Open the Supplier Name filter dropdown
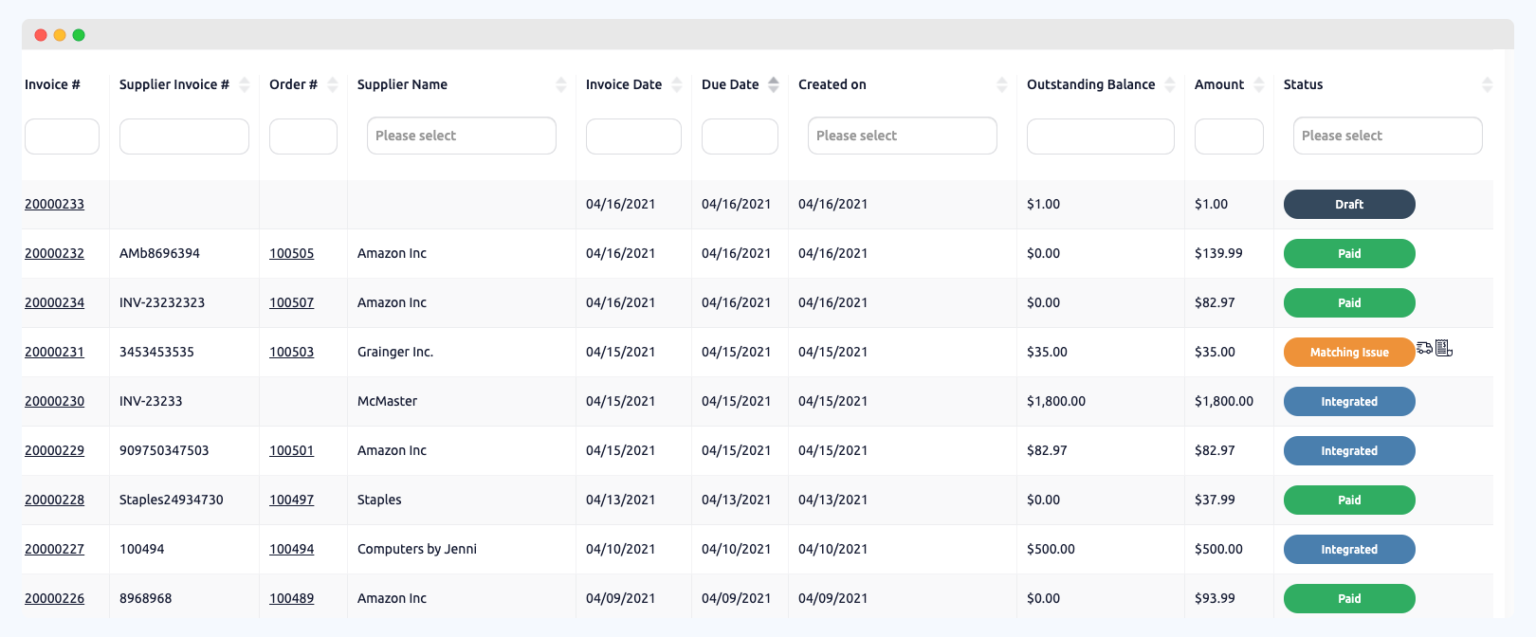The image size is (1536, 637). [x=461, y=135]
